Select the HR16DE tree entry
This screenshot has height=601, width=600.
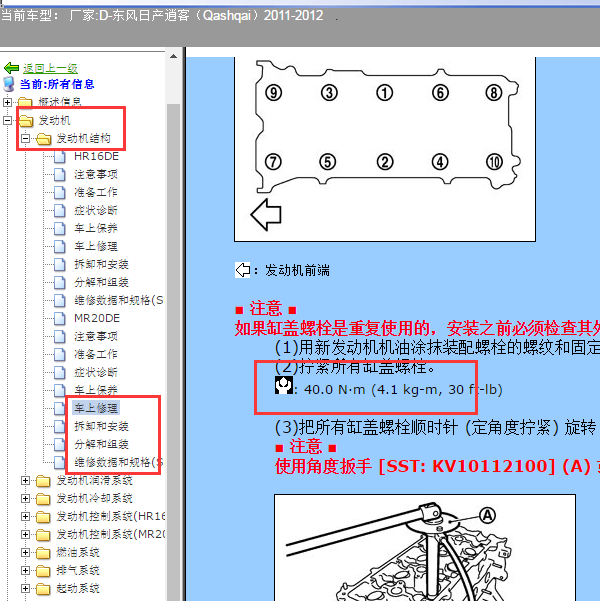point(96,156)
